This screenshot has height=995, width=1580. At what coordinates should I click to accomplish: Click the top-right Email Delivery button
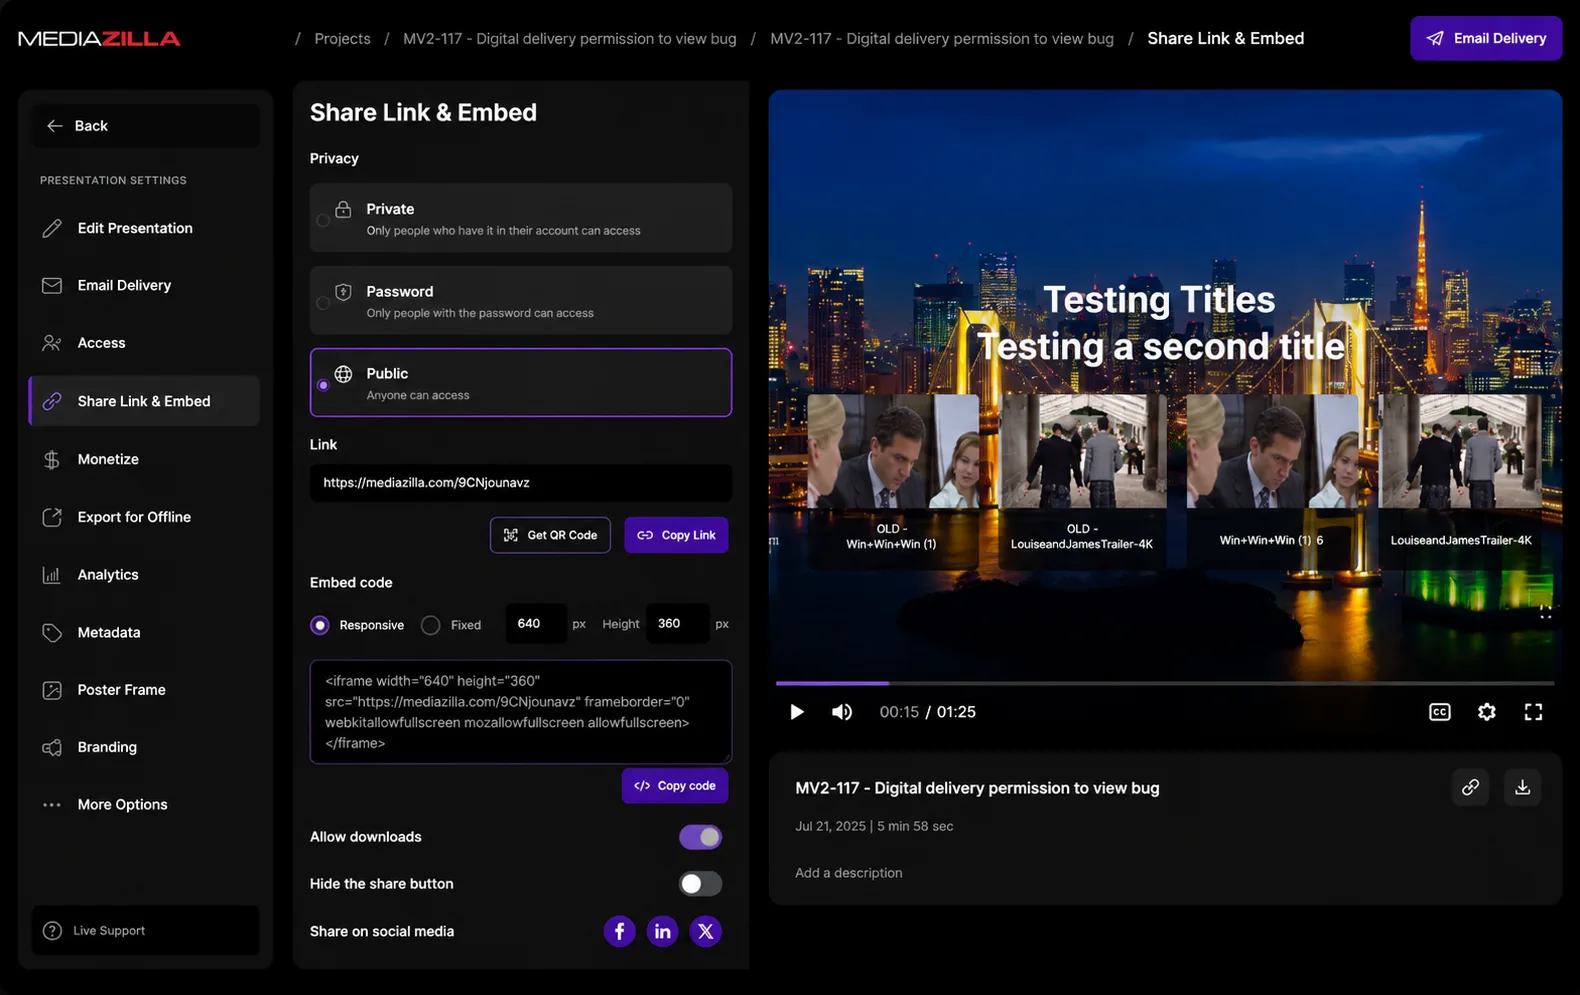point(1486,38)
